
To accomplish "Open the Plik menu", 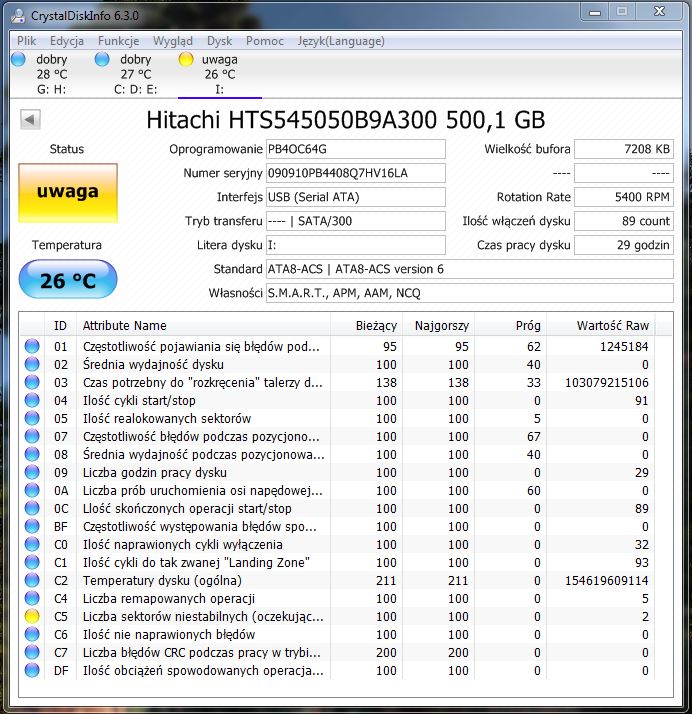I will (x=26, y=41).
